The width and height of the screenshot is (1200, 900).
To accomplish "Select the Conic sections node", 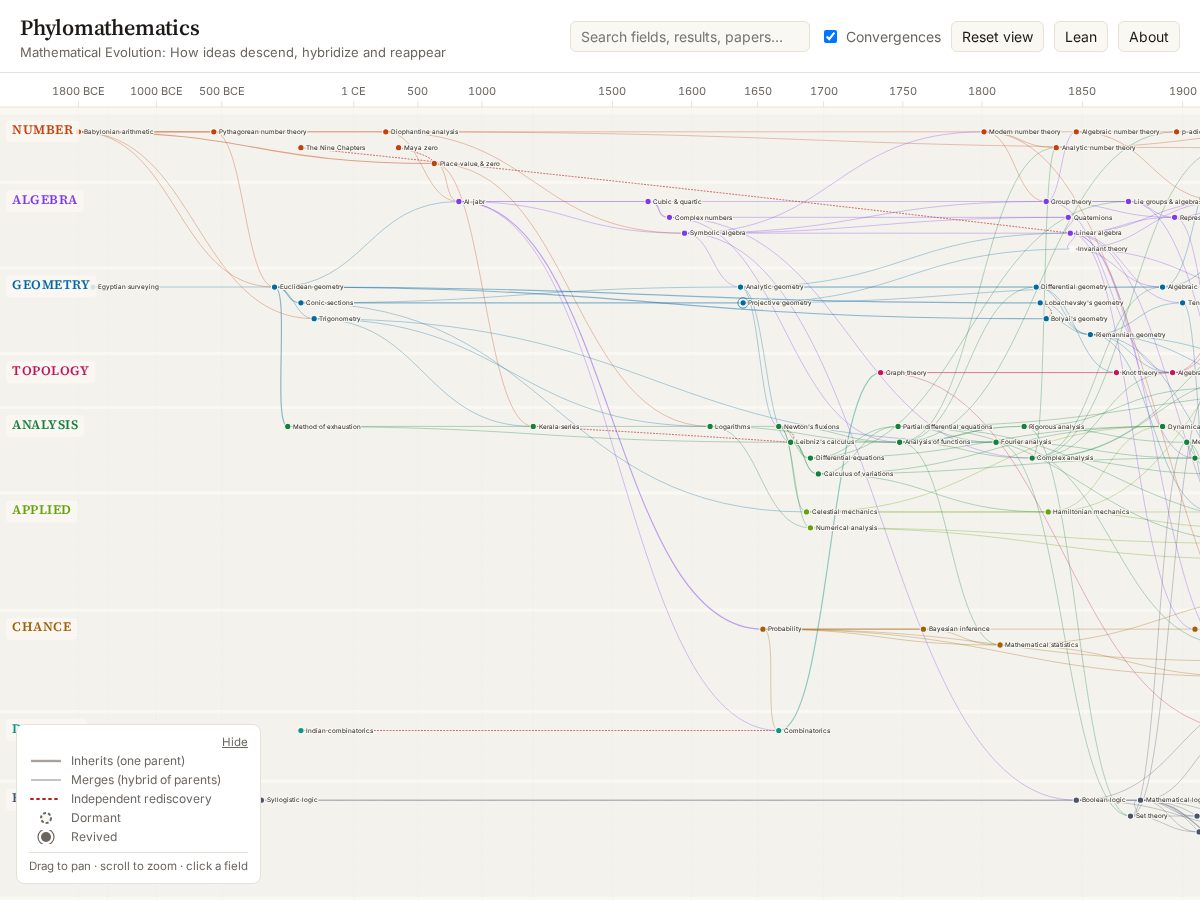I will (301, 303).
